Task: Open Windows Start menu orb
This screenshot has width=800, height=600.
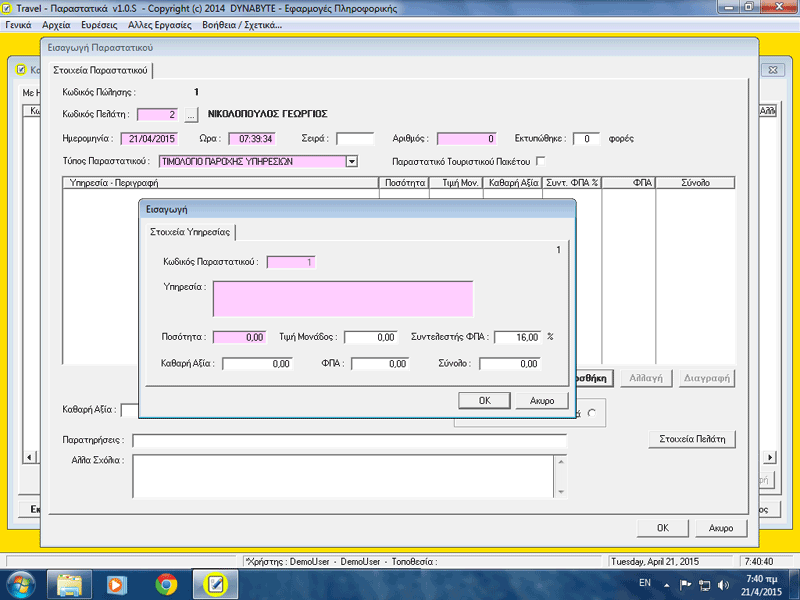Action: 19,585
